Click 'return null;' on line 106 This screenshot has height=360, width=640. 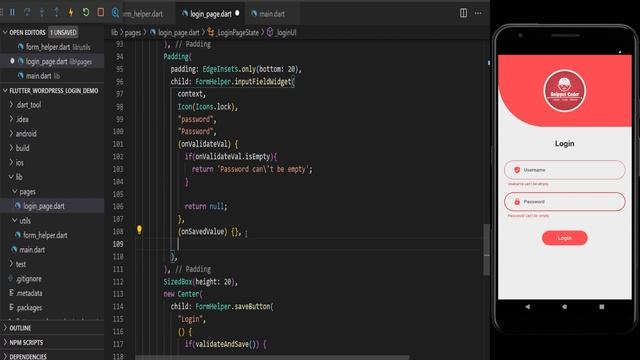pyautogui.click(x=206, y=207)
